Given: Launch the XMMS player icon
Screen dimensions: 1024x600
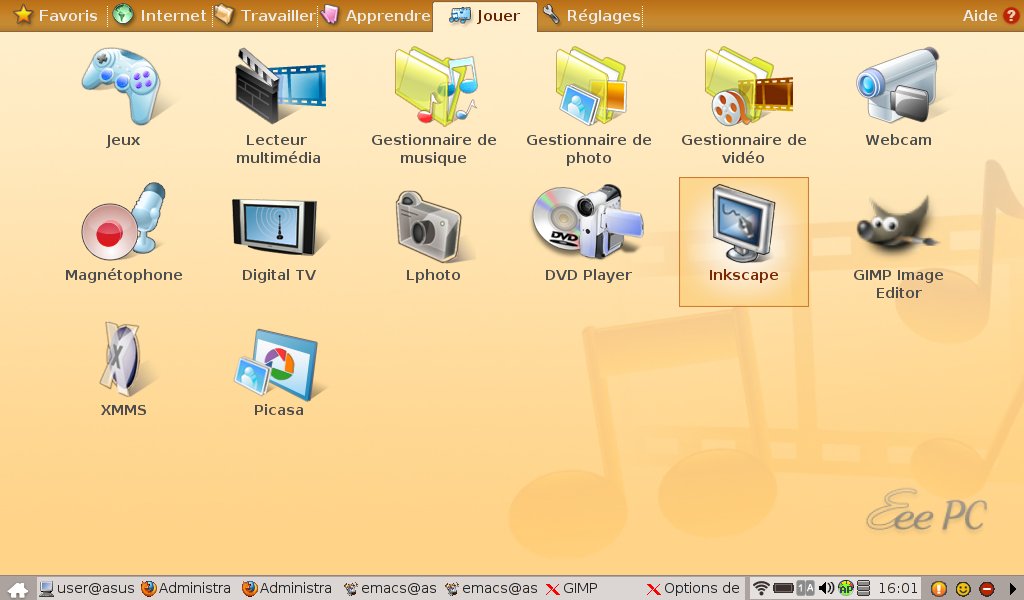Looking at the screenshot, I should (x=121, y=359).
